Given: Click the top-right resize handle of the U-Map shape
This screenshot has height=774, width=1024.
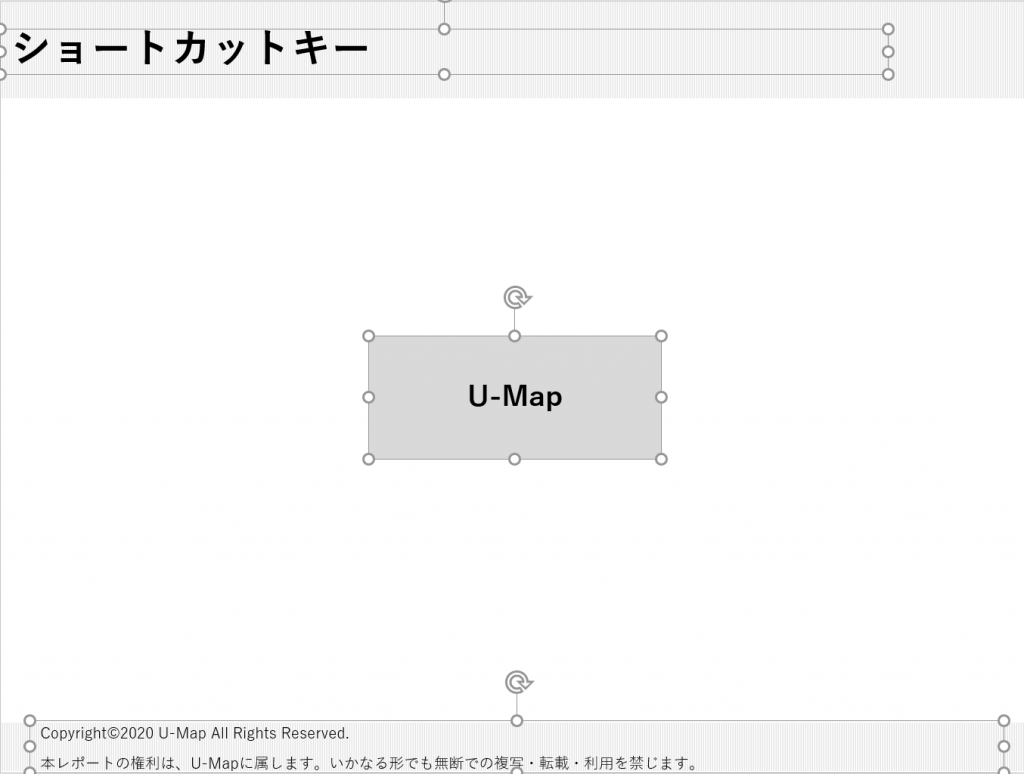Looking at the screenshot, I should point(661,336).
